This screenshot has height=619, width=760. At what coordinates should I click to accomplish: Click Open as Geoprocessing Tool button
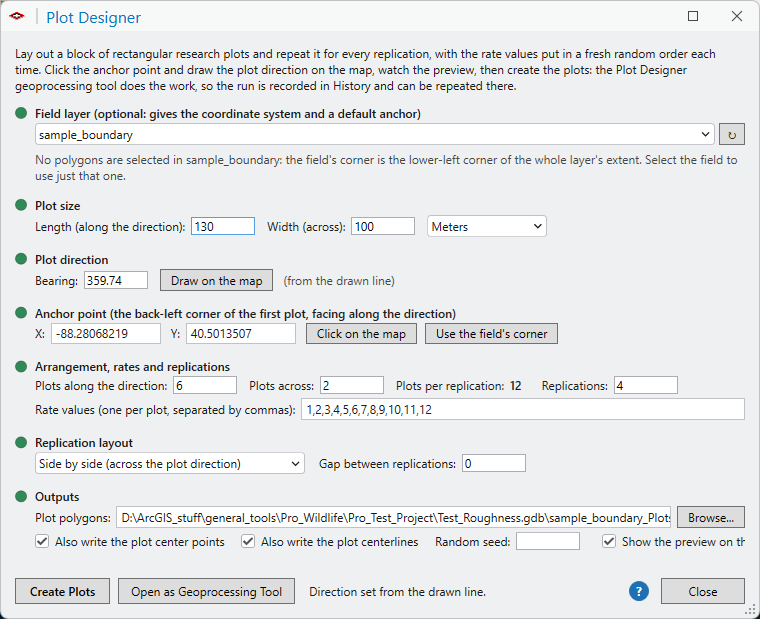[206, 591]
